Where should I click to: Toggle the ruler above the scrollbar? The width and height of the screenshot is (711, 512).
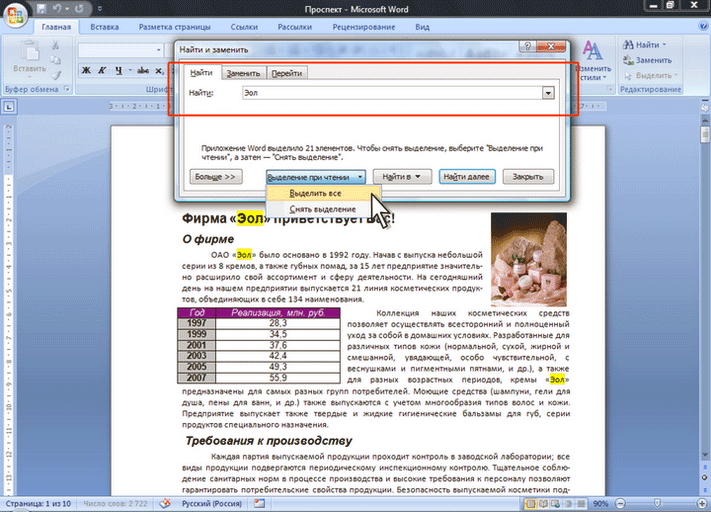705,107
